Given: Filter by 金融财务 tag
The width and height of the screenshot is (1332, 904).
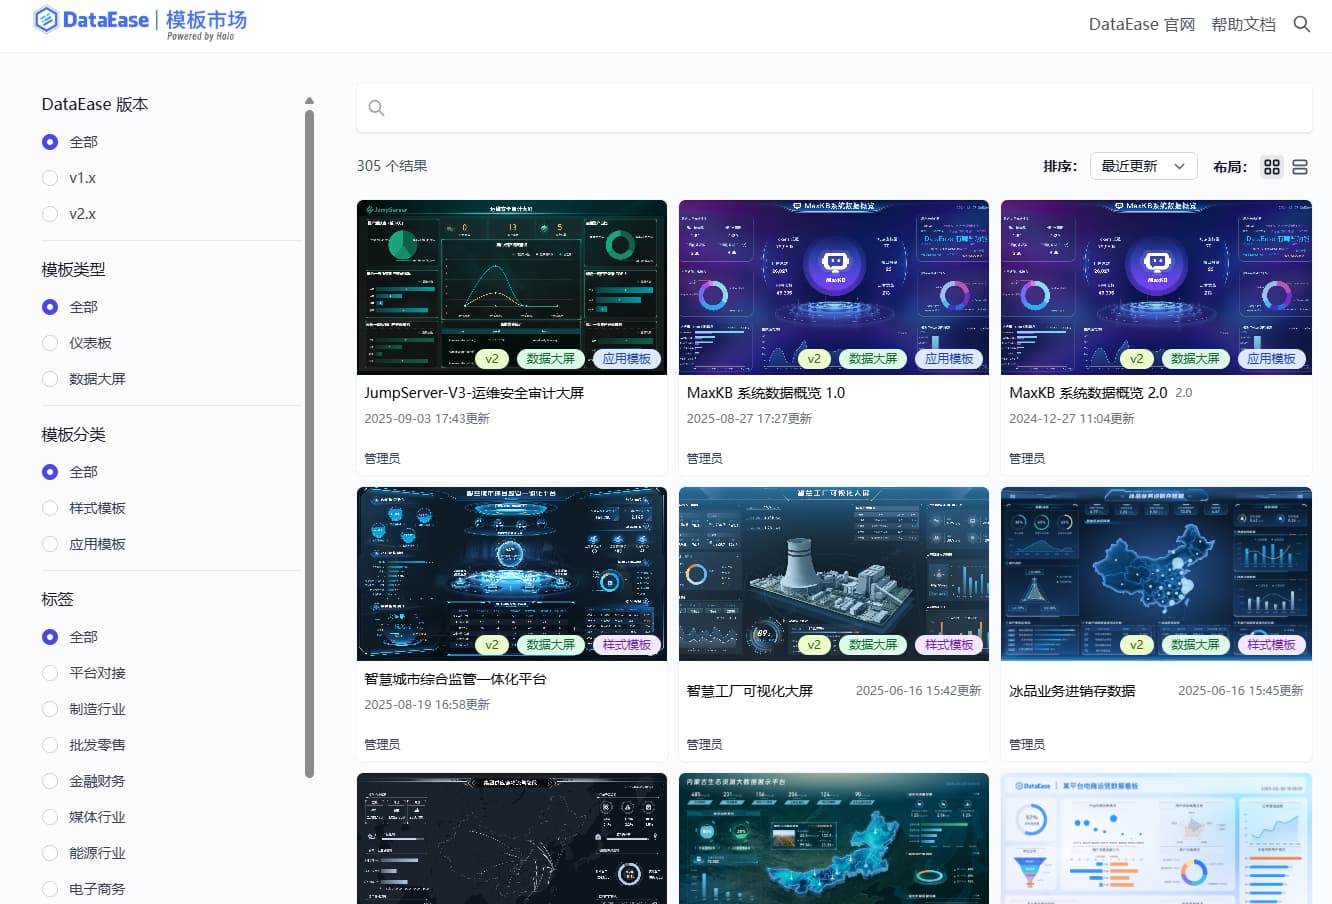Looking at the screenshot, I should [x=50, y=781].
